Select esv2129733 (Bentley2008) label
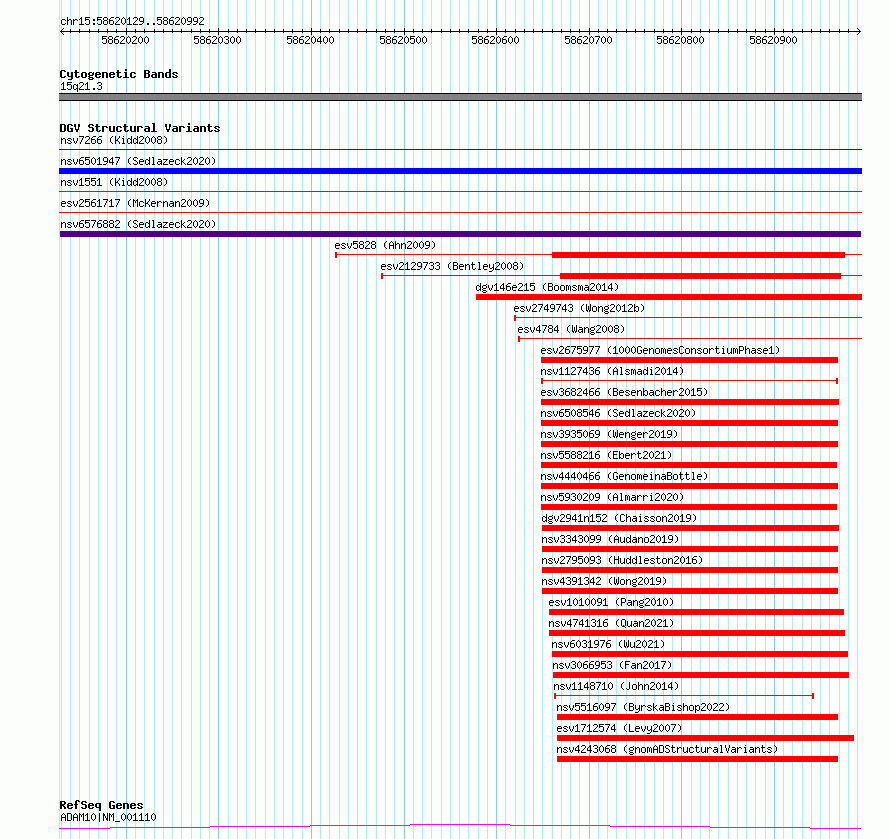 click(x=452, y=266)
